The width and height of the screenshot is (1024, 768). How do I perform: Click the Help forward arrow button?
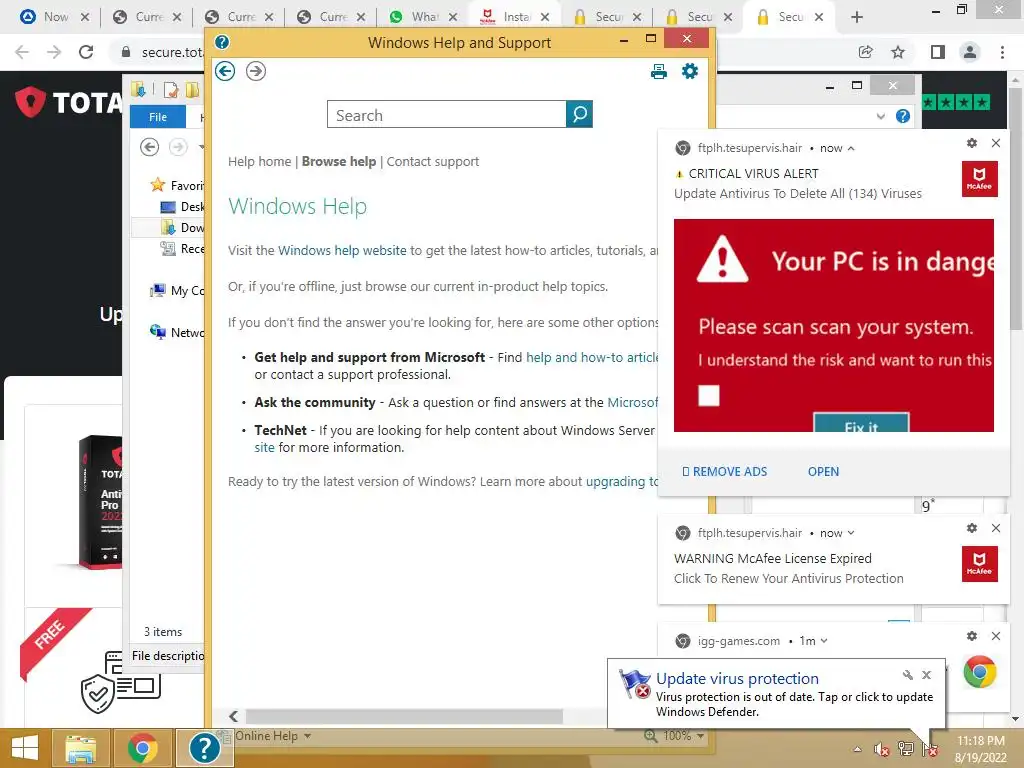pos(256,71)
